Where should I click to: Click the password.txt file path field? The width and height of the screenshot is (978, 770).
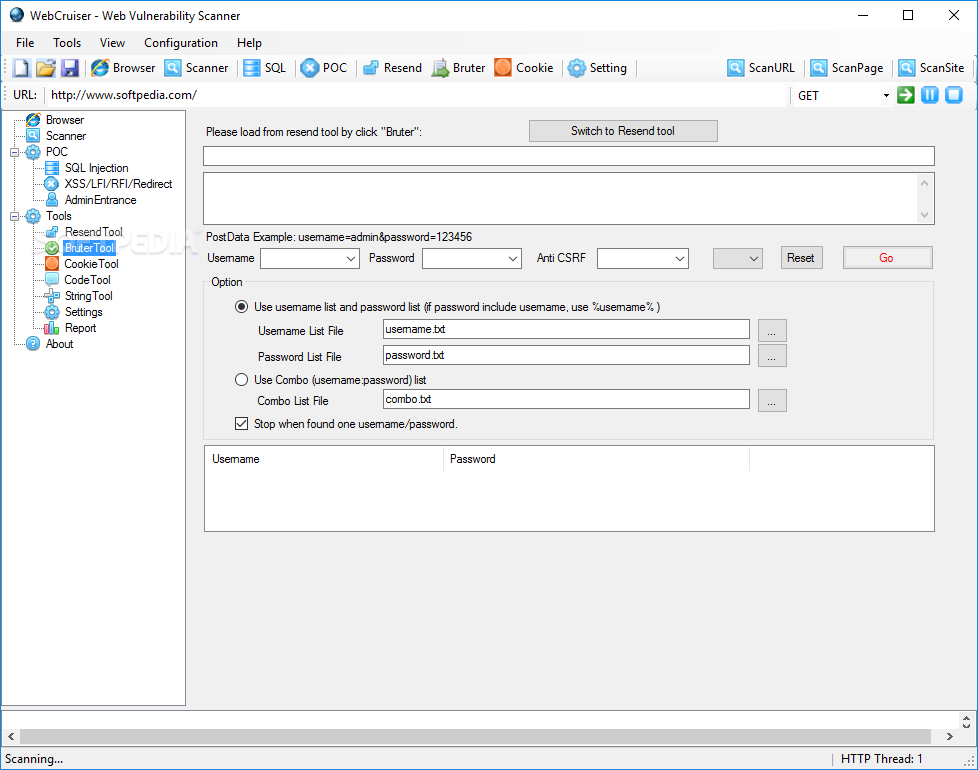(x=566, y=355)
